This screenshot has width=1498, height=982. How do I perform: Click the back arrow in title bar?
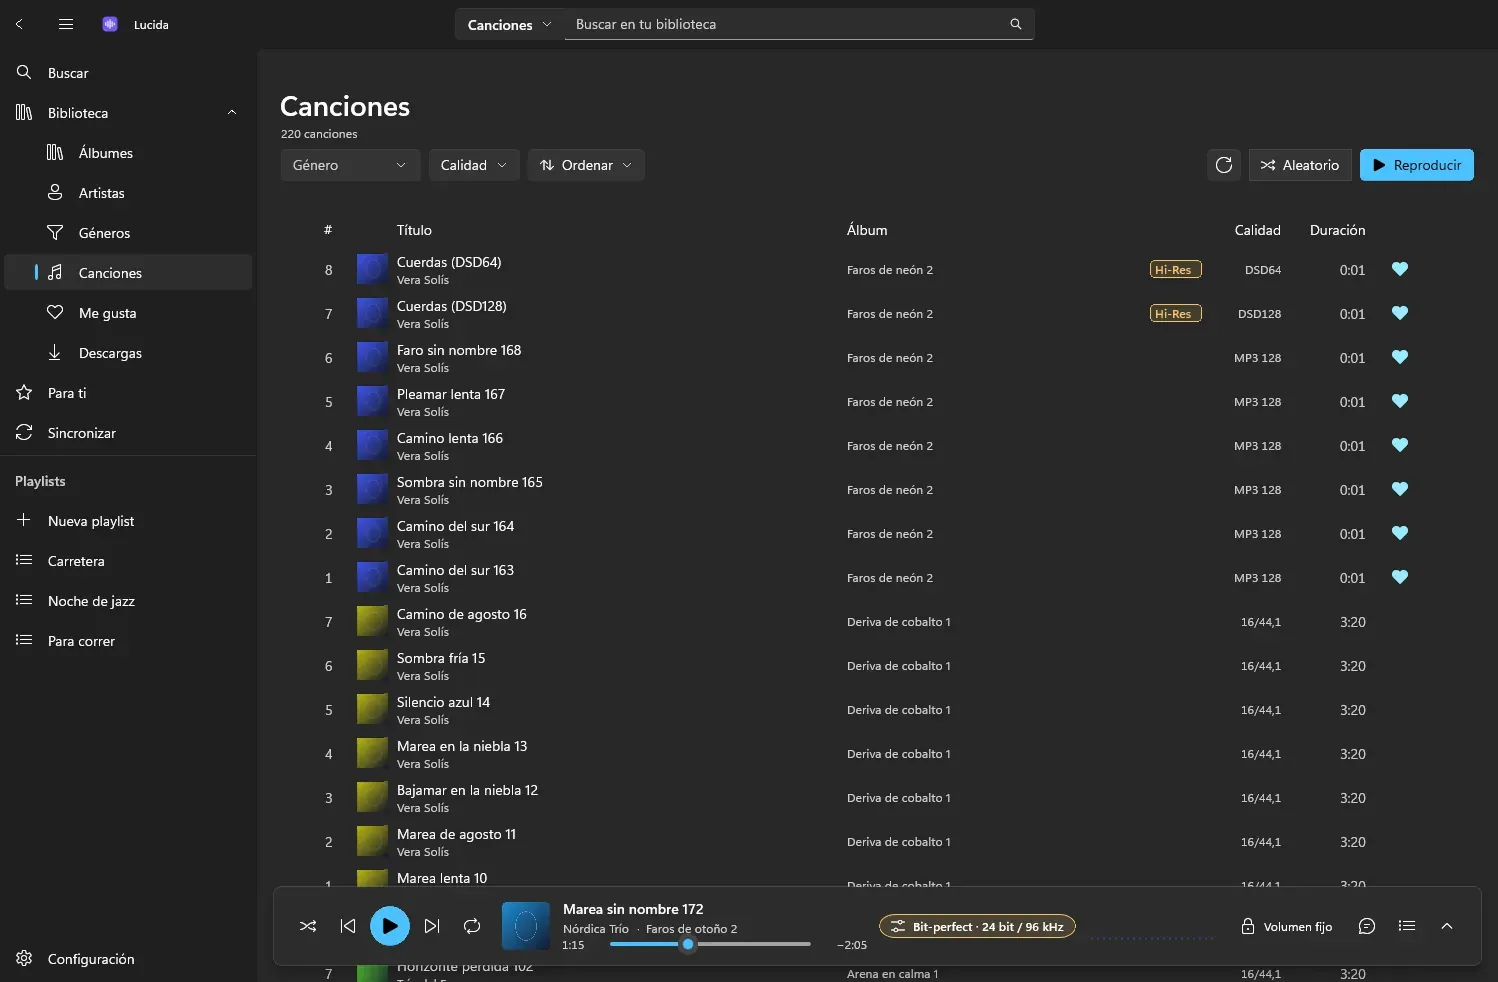click(19, 24)
